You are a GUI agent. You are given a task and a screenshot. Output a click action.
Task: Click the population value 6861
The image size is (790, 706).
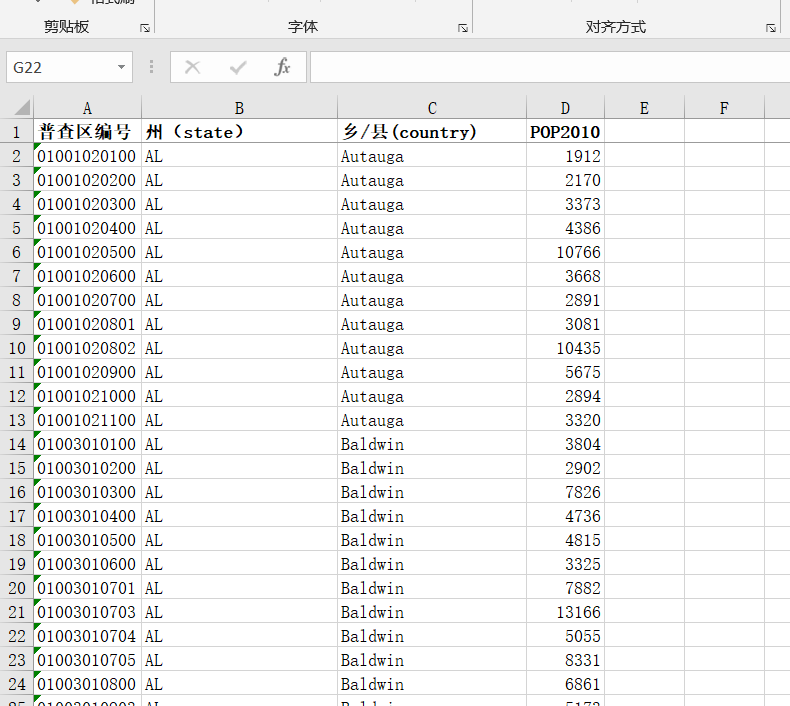tap(565, 684)
